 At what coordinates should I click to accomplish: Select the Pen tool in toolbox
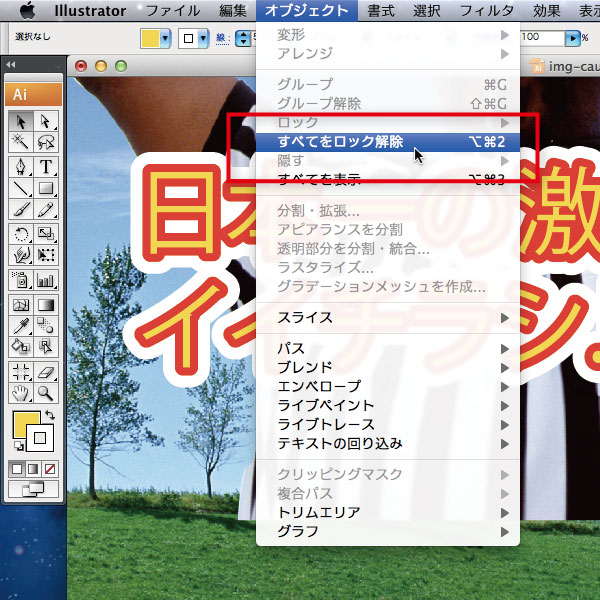(21, 166)
